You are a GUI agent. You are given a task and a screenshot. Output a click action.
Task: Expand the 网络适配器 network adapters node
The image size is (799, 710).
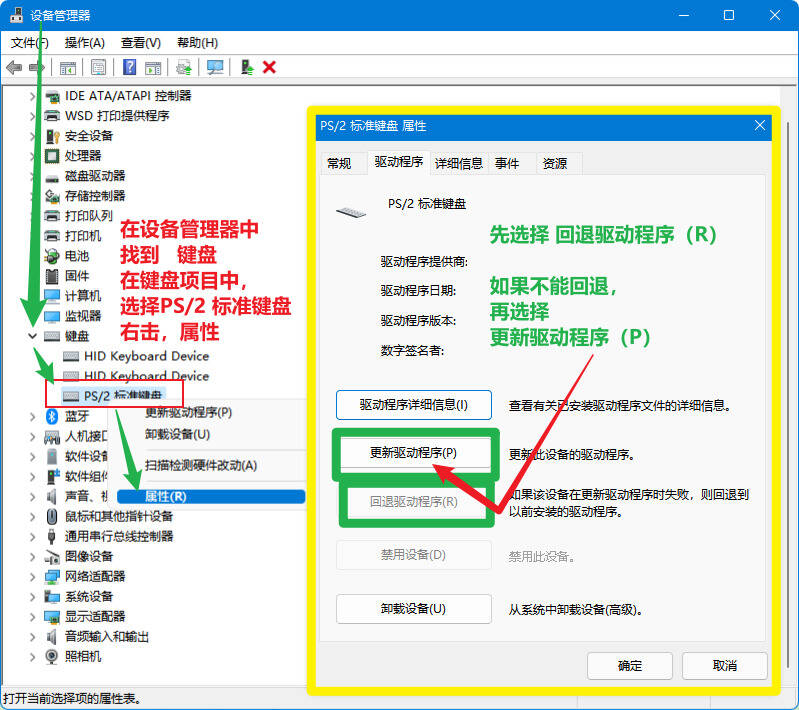(x=33, y=576)
